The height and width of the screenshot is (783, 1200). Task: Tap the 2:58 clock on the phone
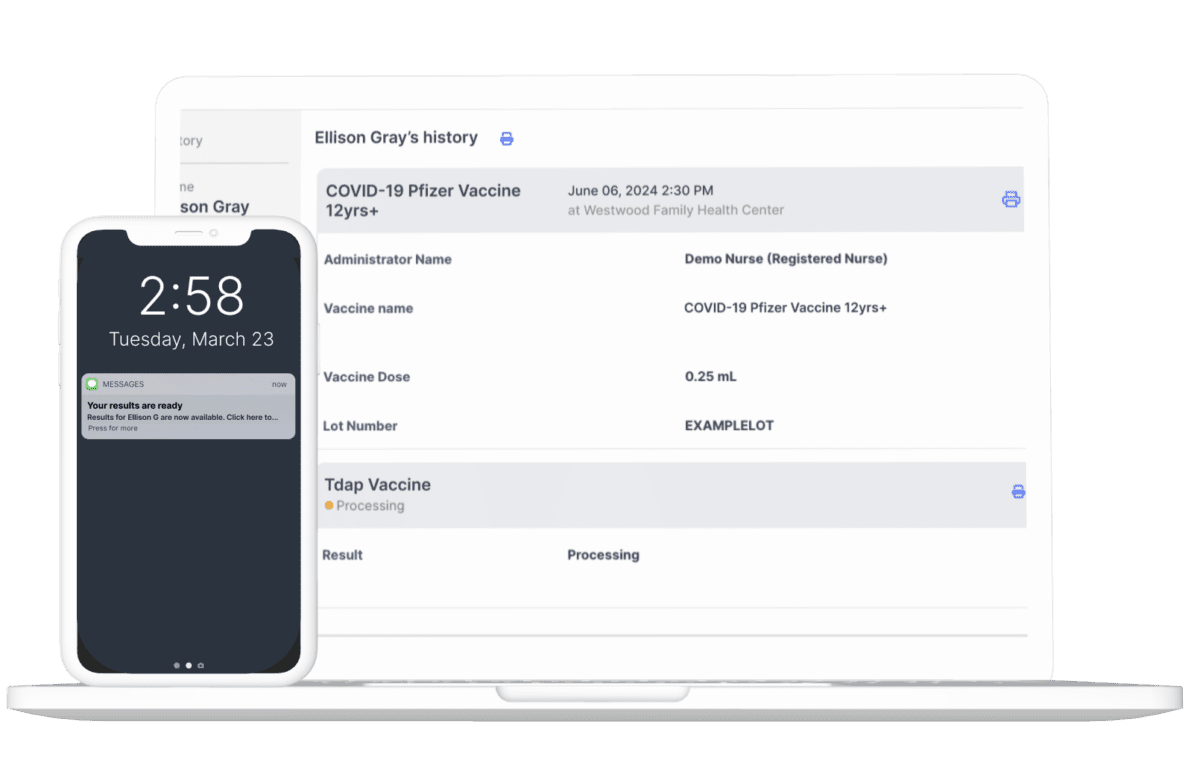point(191,297)
